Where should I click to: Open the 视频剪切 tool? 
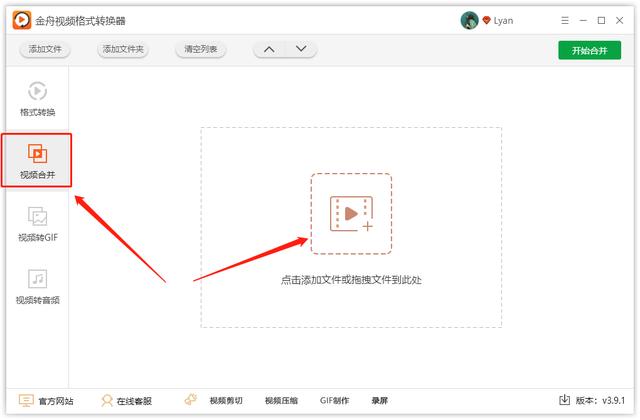tap(226, 401)
